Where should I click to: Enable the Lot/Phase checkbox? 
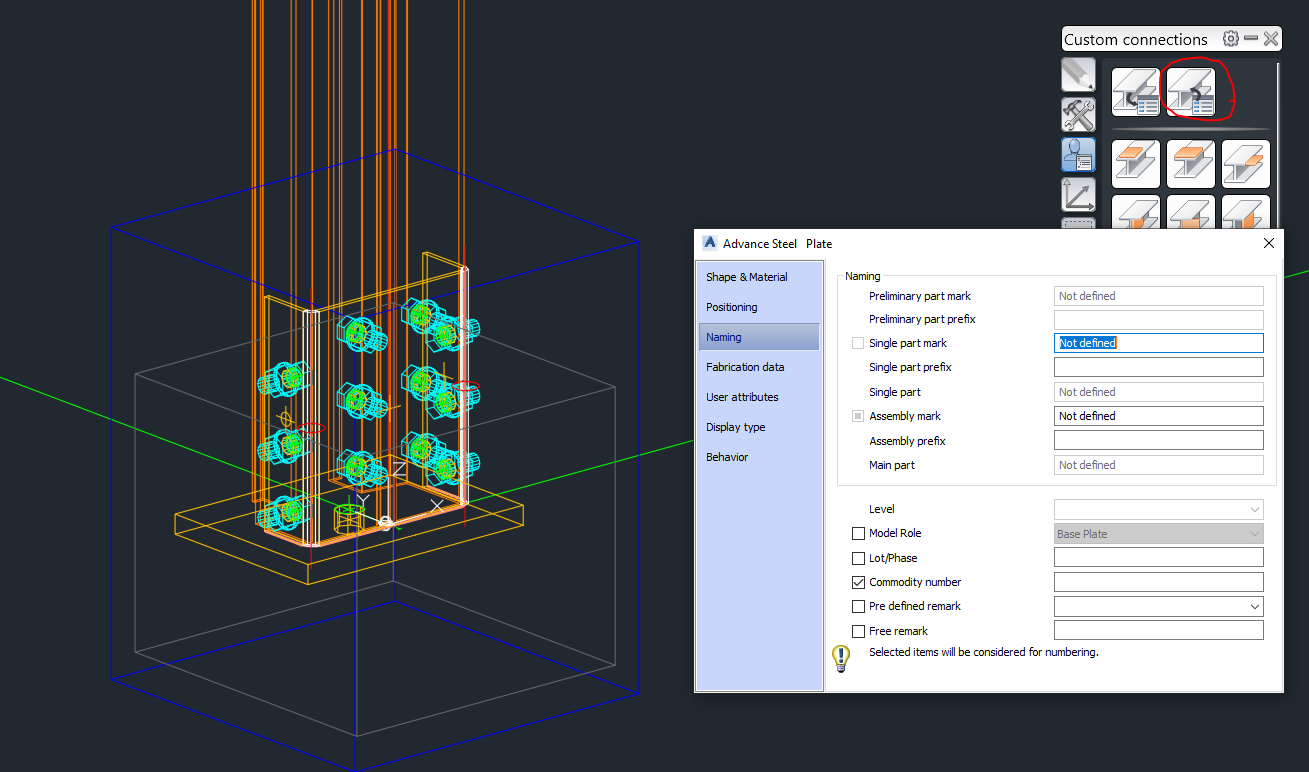click(x=858, y=557)
